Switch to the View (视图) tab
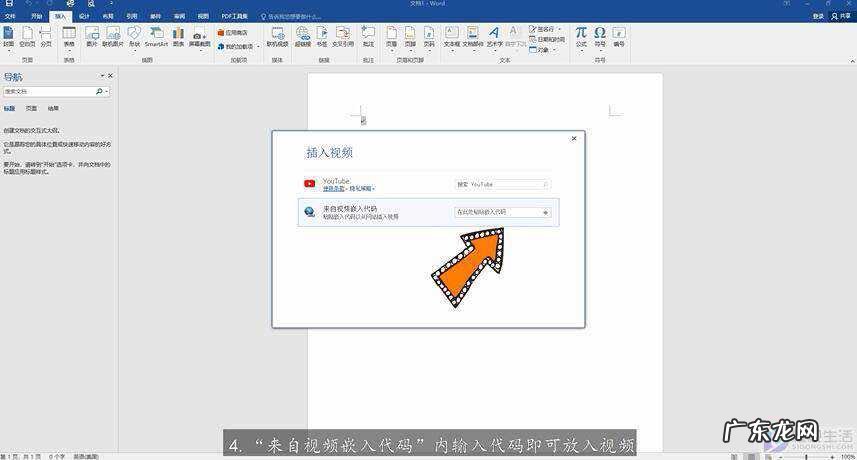Screen dimensions: 857x460 pos(203,16)
